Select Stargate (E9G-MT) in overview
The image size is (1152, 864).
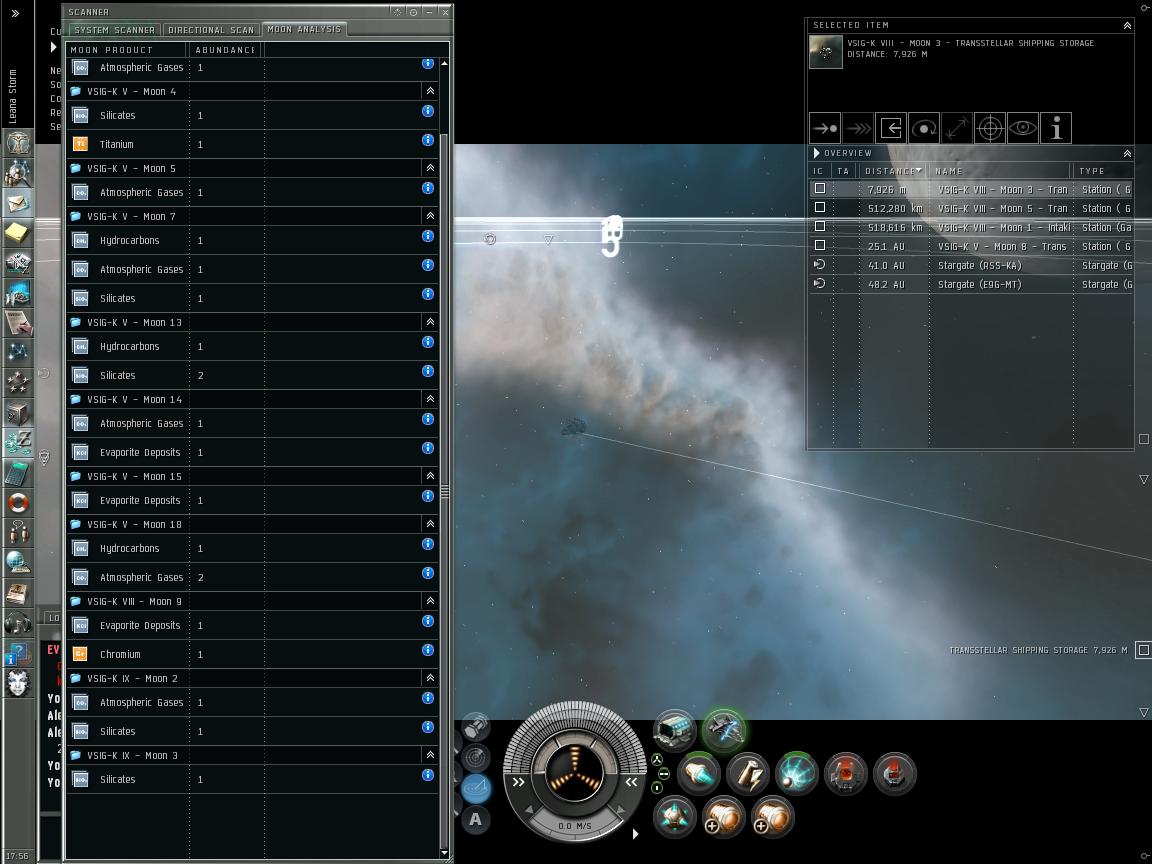pos(971,284)
